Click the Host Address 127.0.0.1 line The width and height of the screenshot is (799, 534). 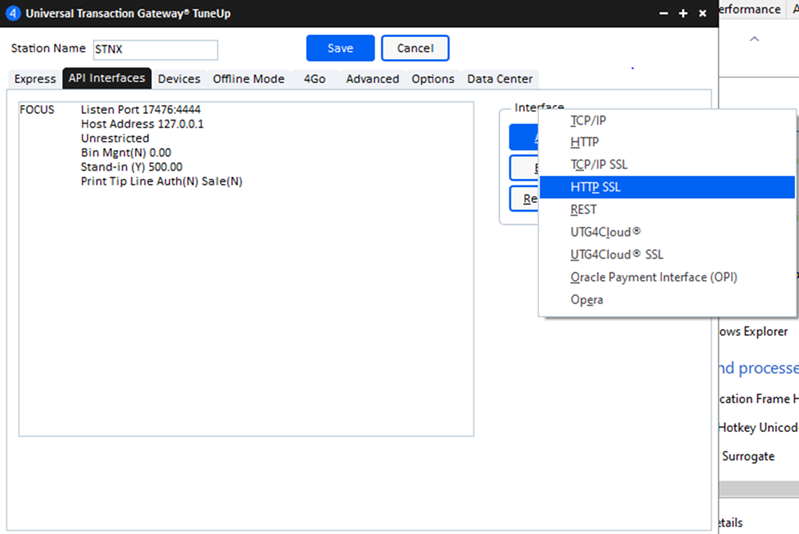[x=142, y=124]
